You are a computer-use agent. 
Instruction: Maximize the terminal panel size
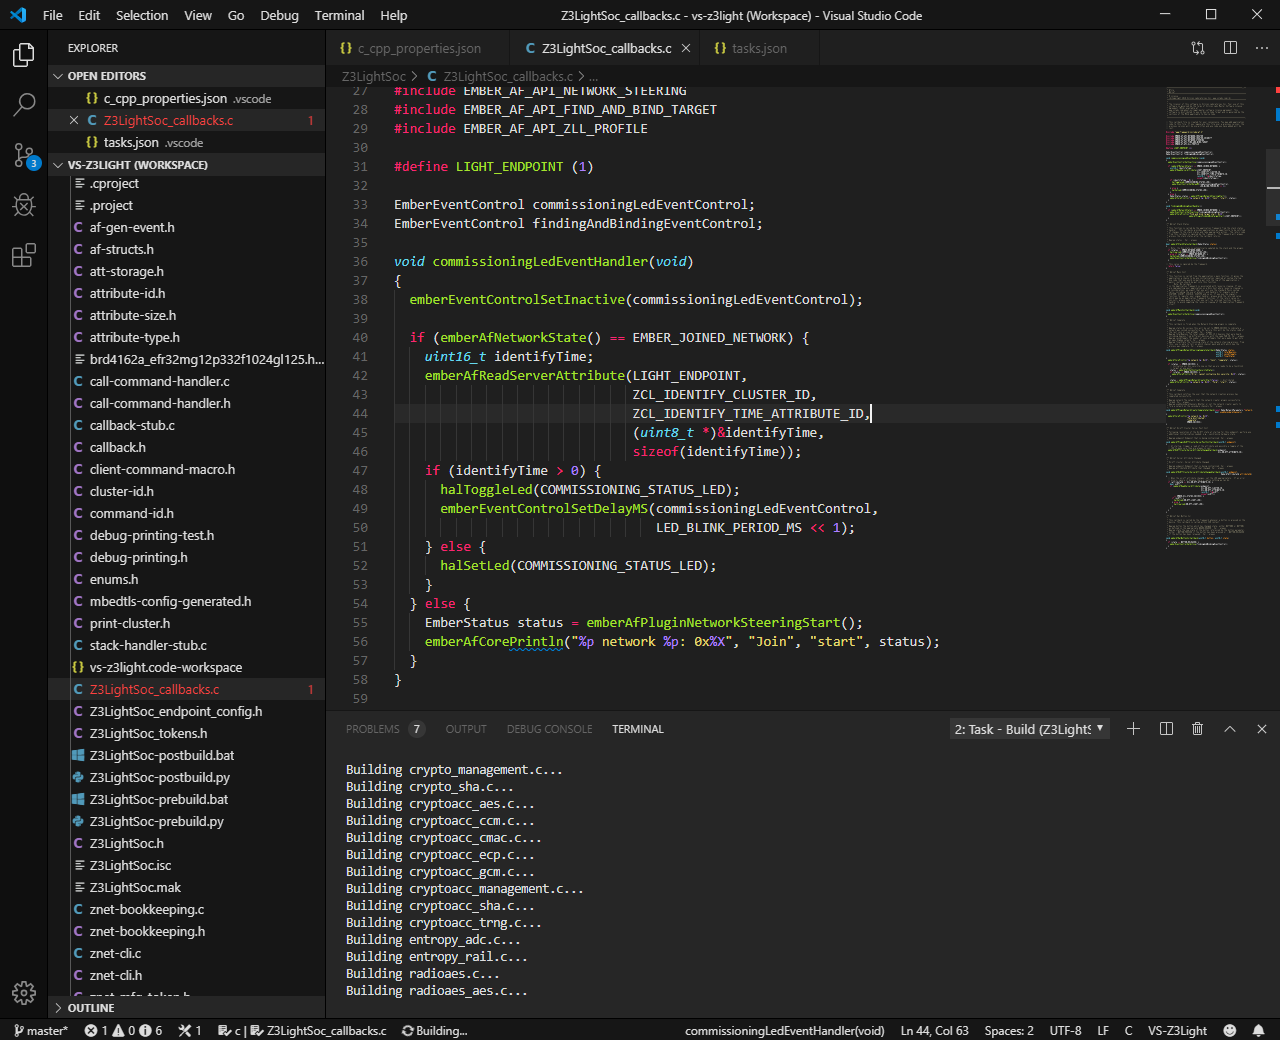[x=1230, y=729]
